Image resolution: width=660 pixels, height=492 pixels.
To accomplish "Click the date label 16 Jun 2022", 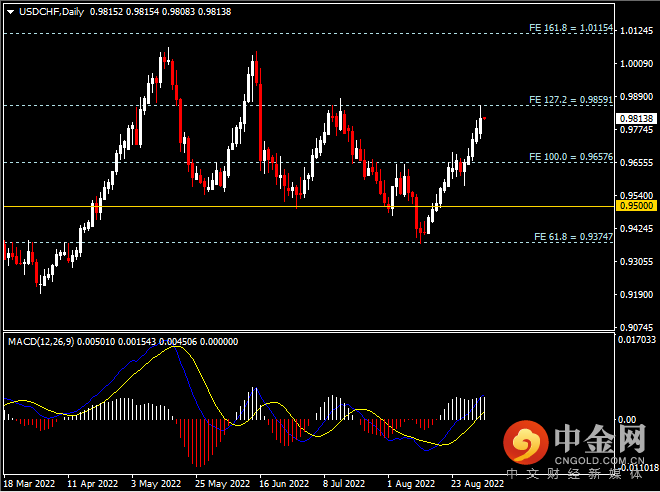I will (x=284, y=484).
